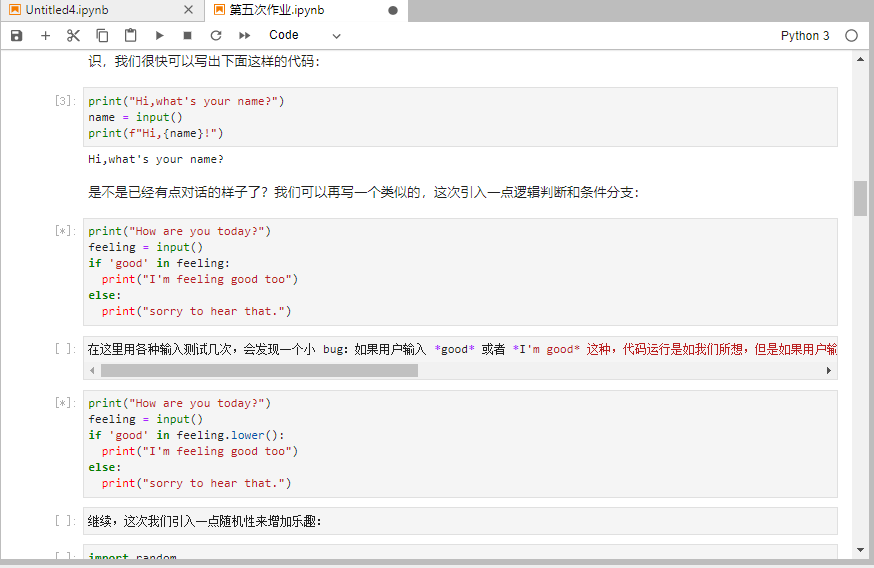Image resolution: width=874 pixels, height=568 pixels.
Task: Click the Python 3 kernel name
Action: tap(804, 36)
